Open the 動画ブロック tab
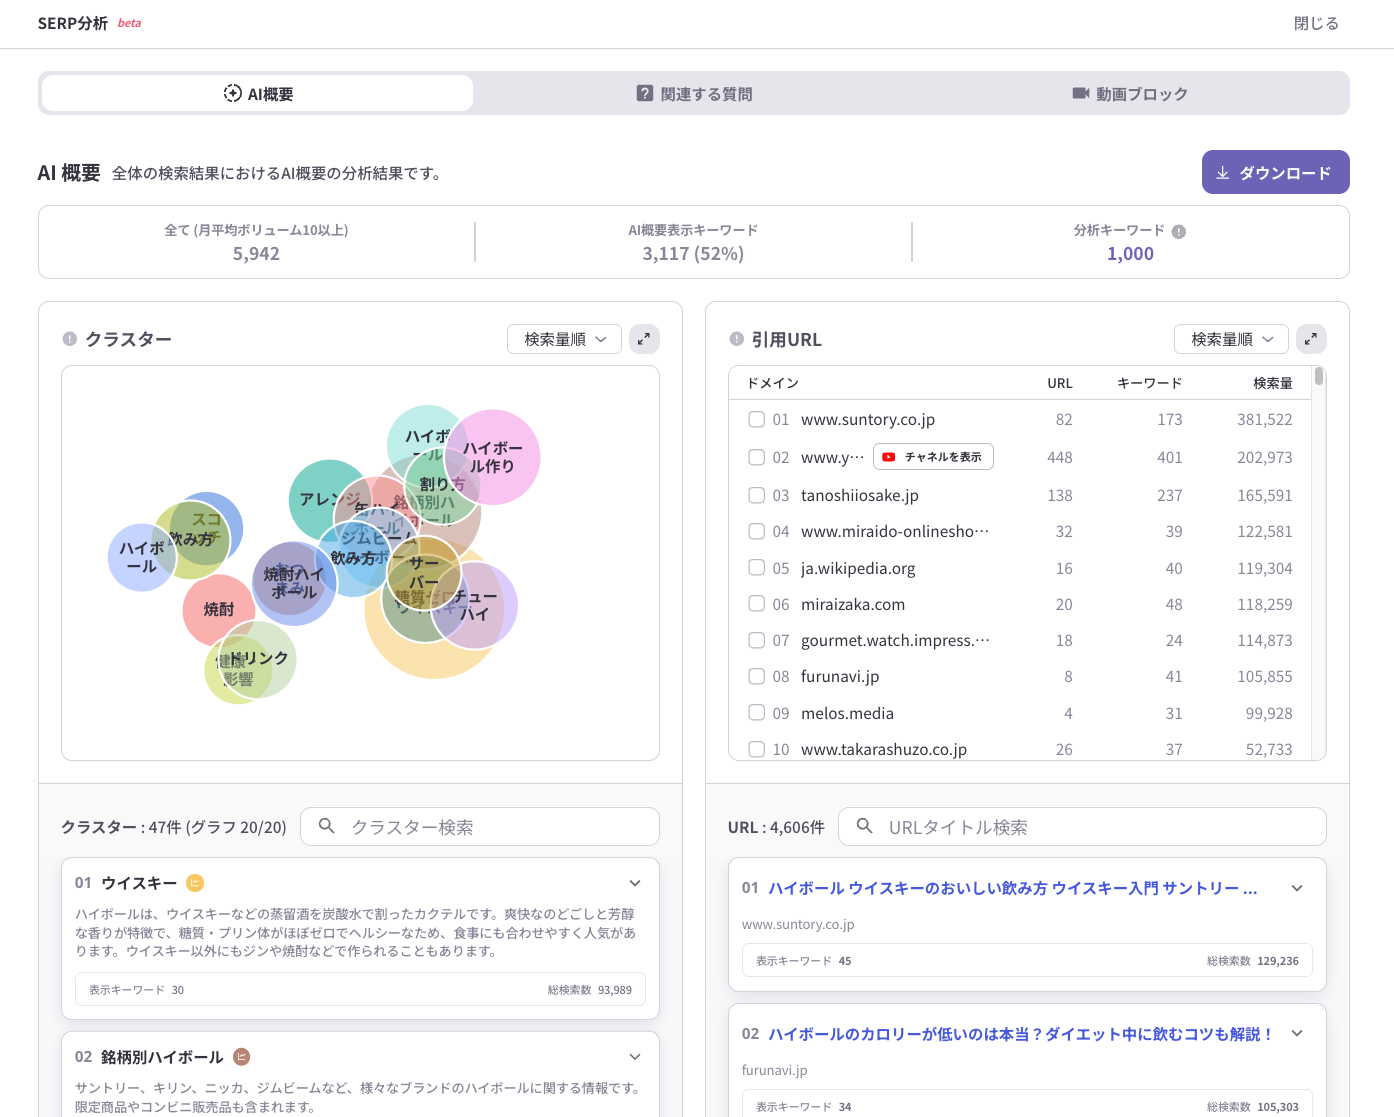The width and height of the screenshot is (1394, 1117). (x=1130, y=93)
